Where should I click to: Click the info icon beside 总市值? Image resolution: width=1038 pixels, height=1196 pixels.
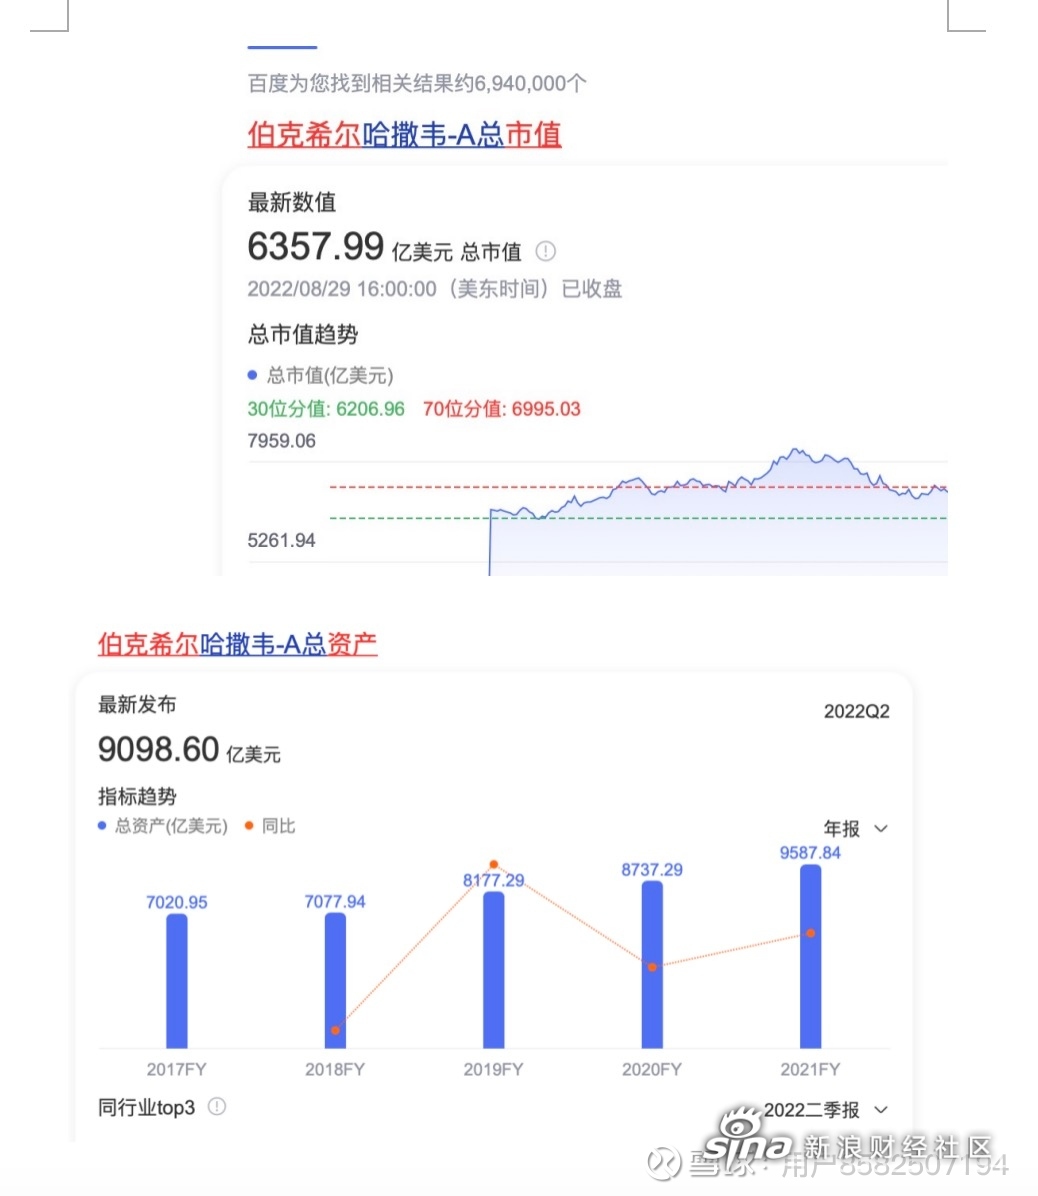545,251
